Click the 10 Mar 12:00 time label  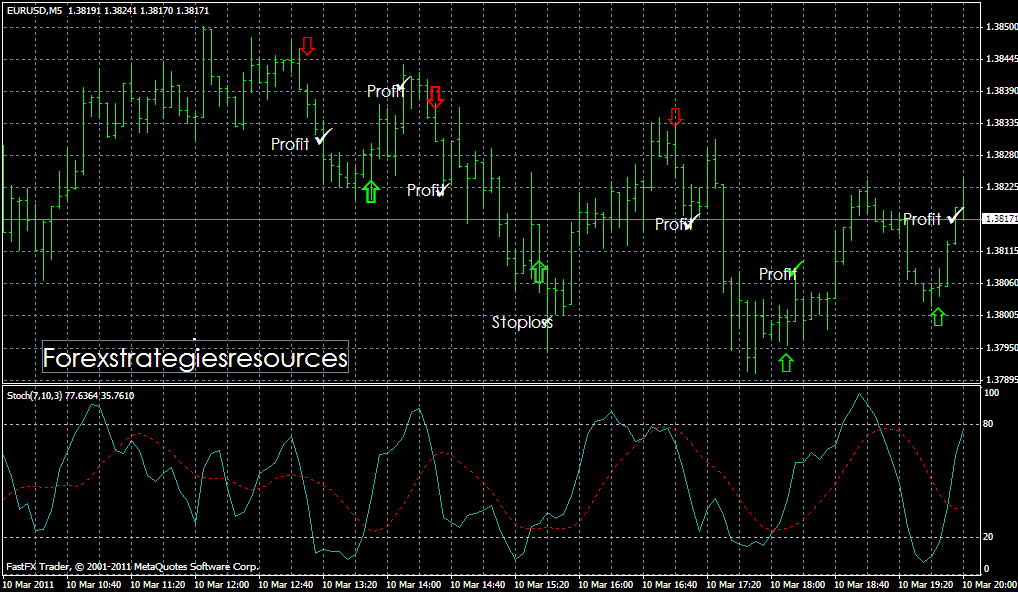coord(221,585)
